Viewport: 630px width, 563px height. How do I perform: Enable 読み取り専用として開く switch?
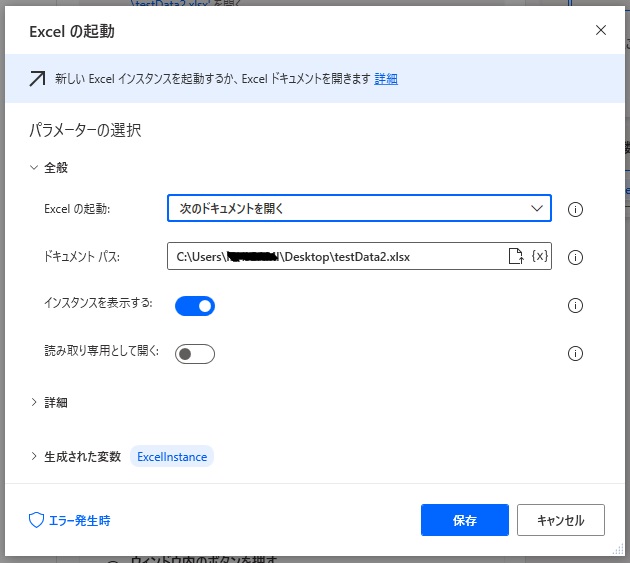pyautogui.click(x=195, y=354)
